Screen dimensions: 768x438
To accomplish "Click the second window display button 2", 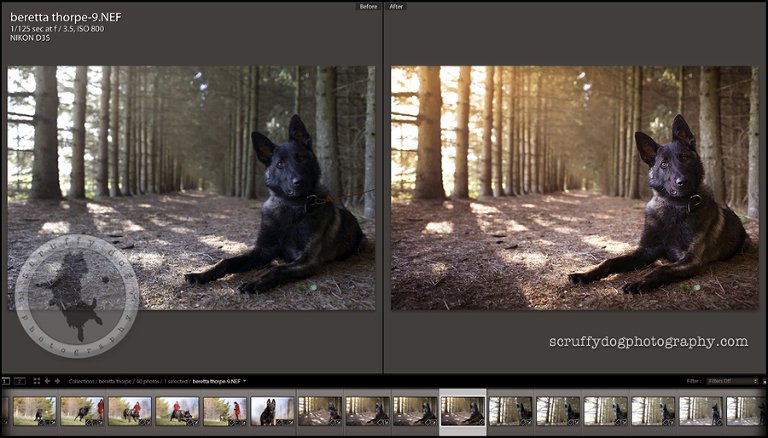I will click(18, 381).
